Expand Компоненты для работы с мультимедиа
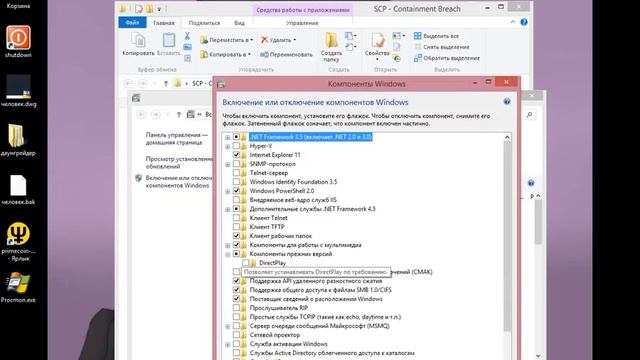 click(228, 245)
